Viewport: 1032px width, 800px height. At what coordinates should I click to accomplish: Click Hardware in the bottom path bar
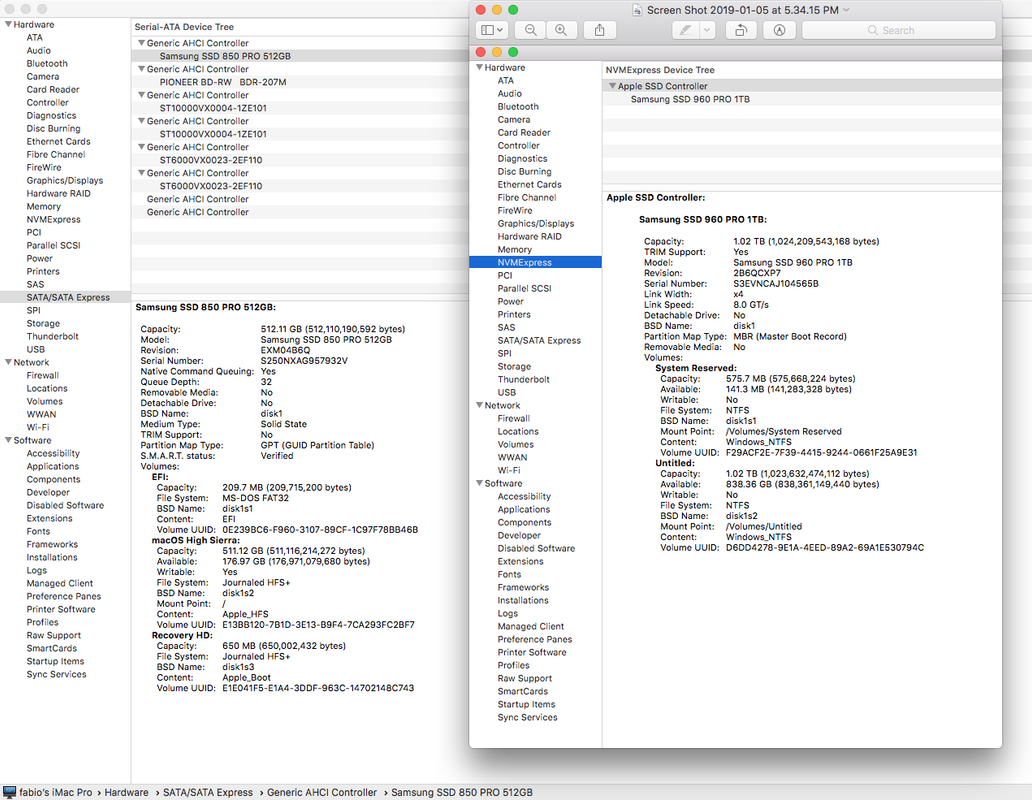tap(126, 793)
